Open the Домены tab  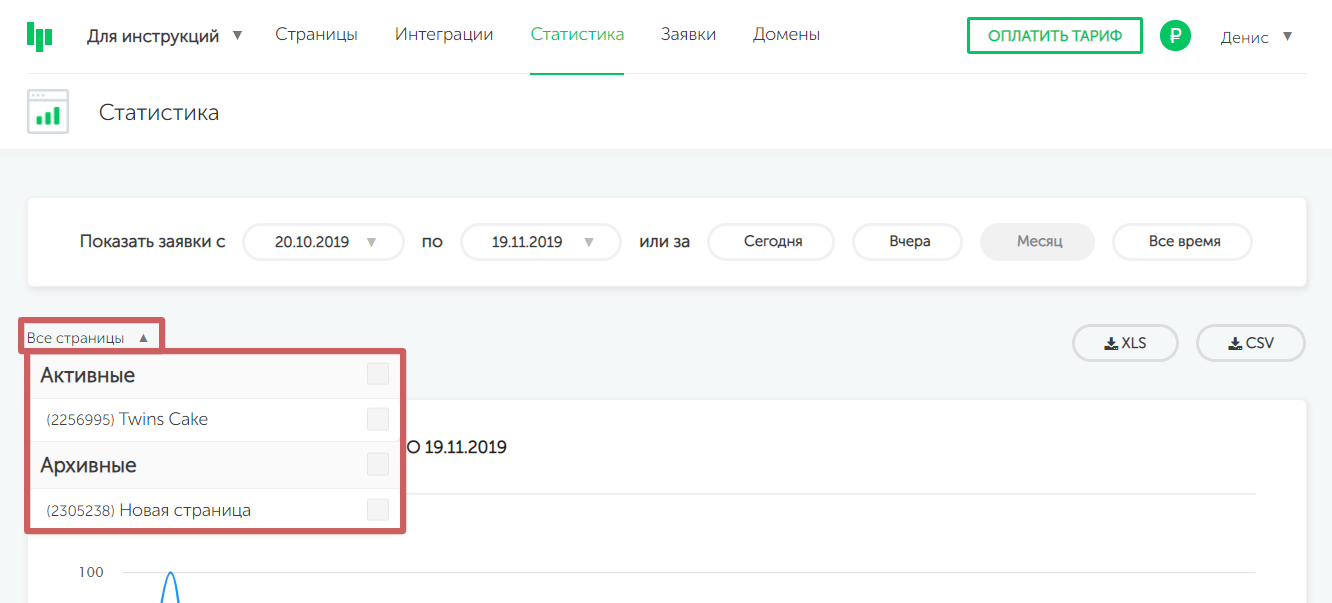pos(786,35)
